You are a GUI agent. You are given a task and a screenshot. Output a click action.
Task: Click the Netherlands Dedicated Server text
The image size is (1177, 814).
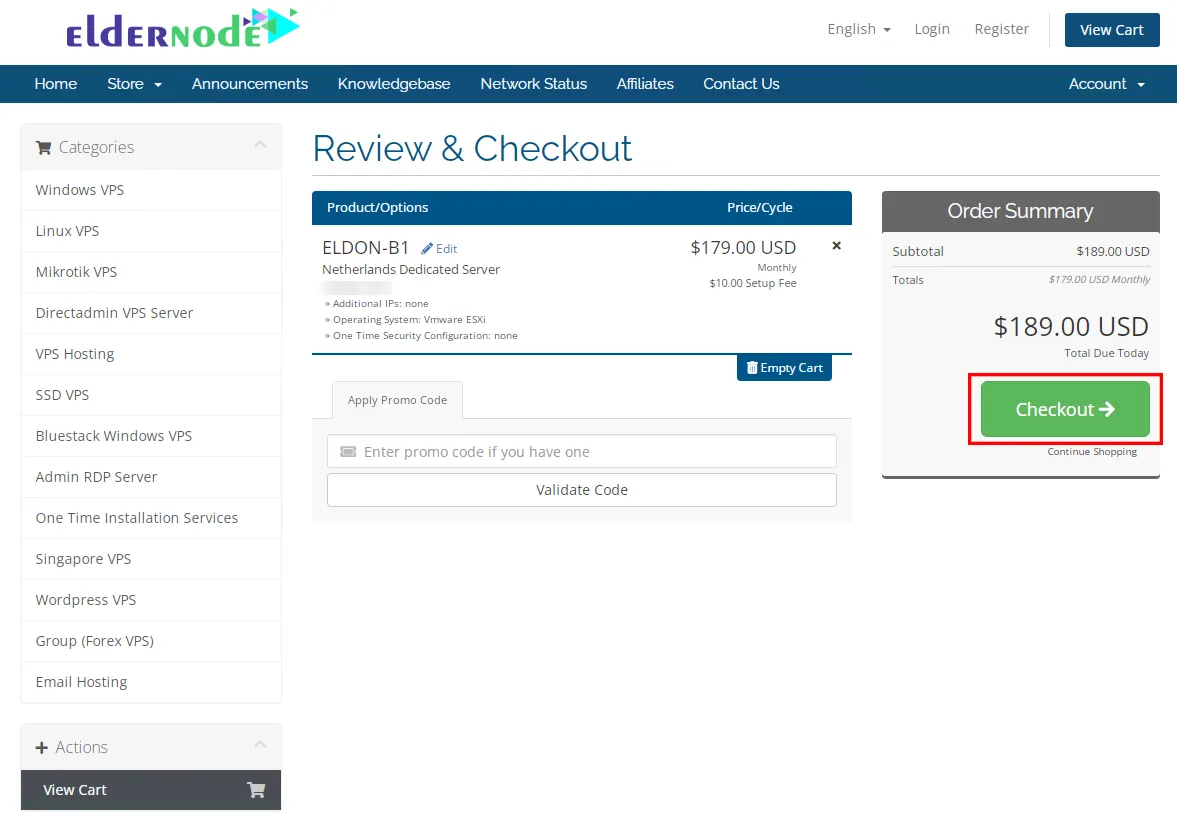click(x=411, y=270)
